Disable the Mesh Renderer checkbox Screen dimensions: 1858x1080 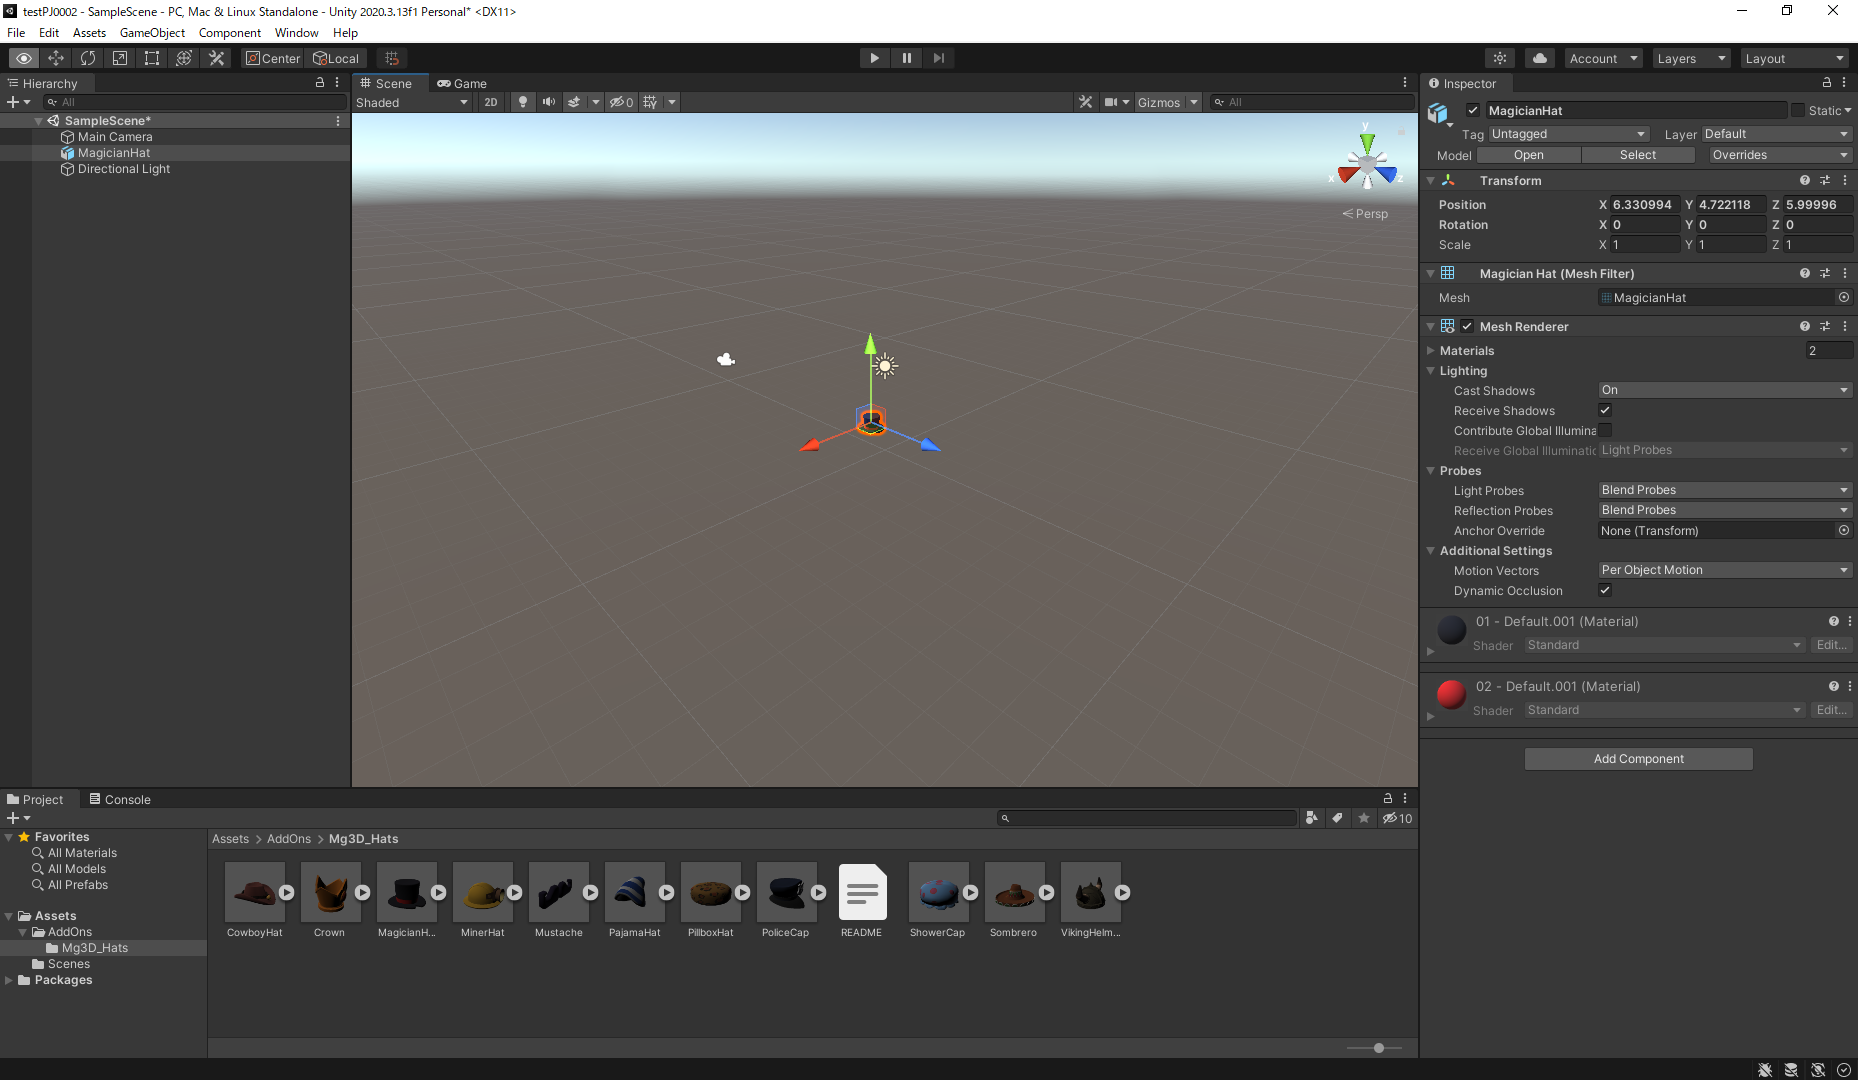[x=1467, y=327]
